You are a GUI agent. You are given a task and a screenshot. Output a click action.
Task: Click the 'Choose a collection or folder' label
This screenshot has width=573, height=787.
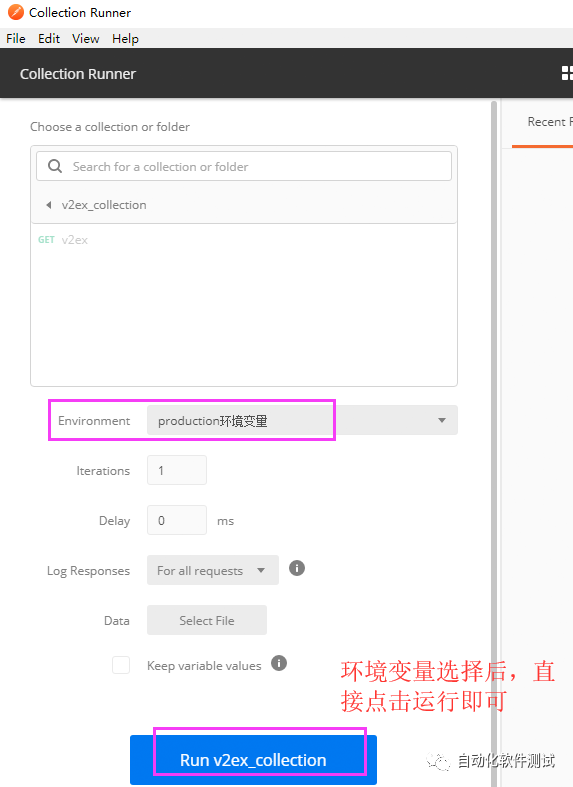tap(110, 127)
